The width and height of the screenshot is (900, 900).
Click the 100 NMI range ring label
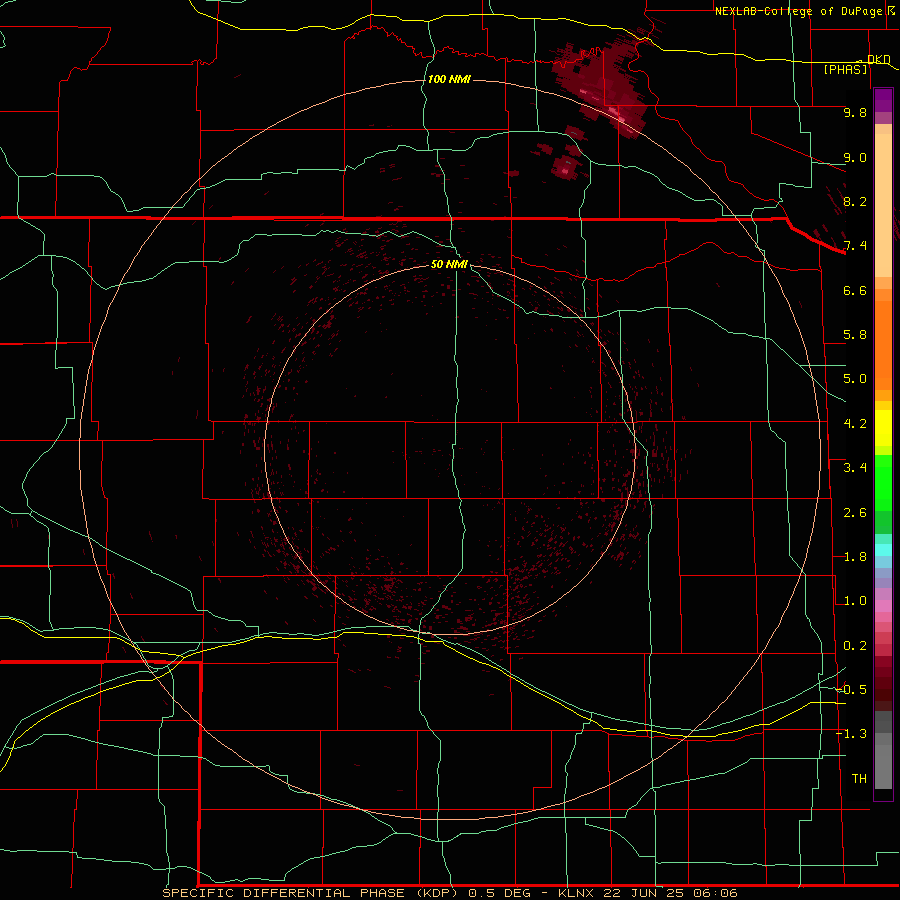pyautogui.click(x=449, y=79)
